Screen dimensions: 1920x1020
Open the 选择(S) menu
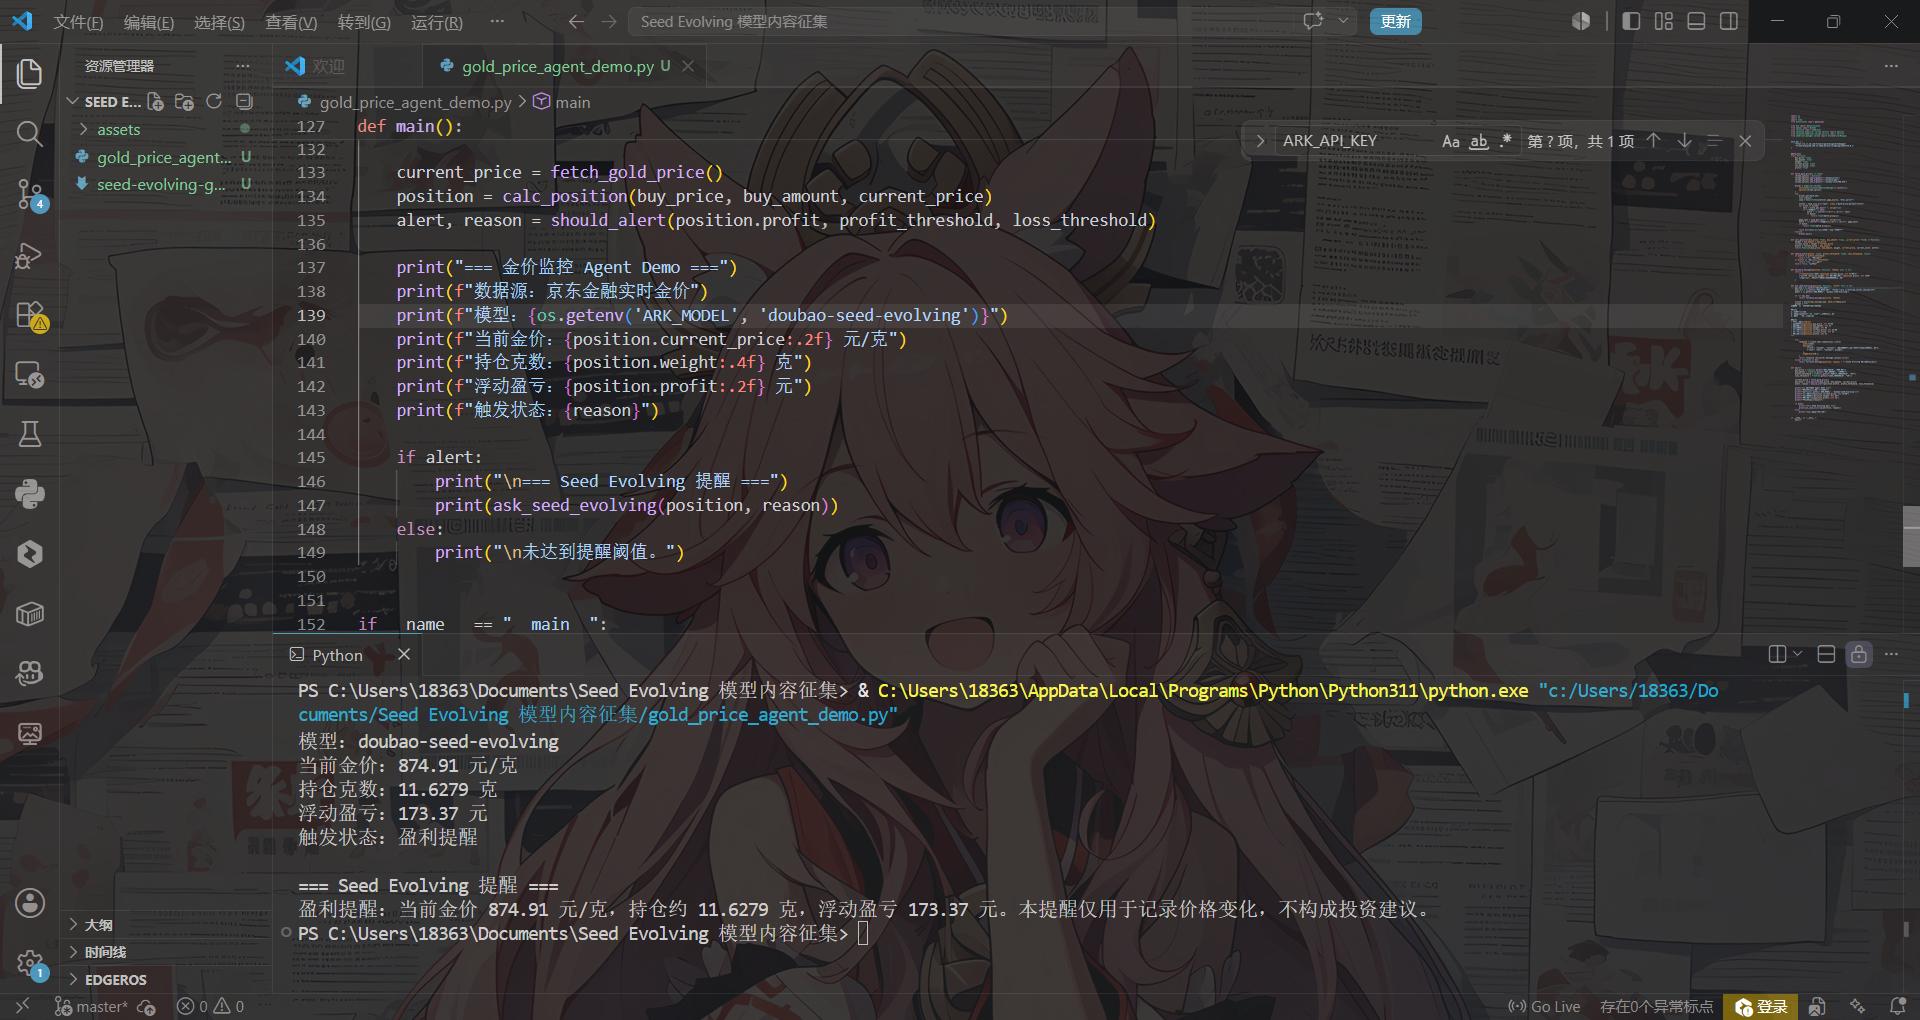click(x=219, y=22)
